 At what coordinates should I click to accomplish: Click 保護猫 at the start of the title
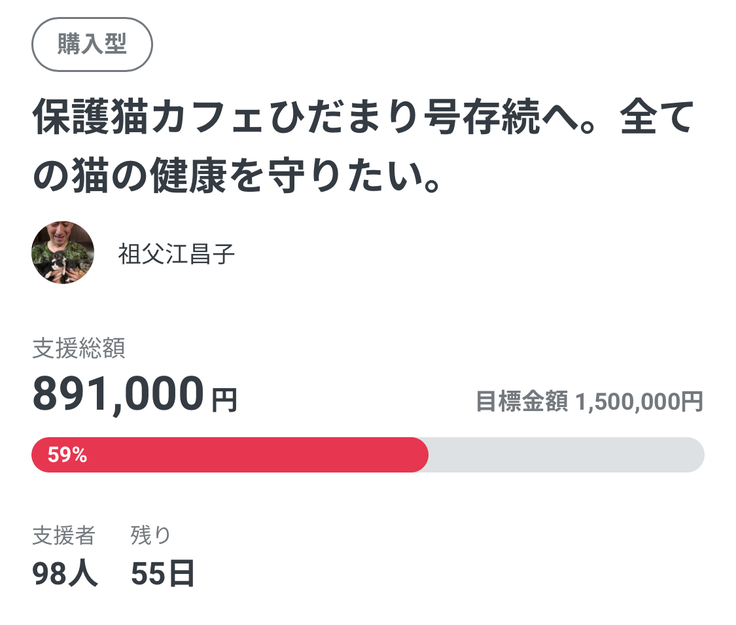[x=82, y=120]
